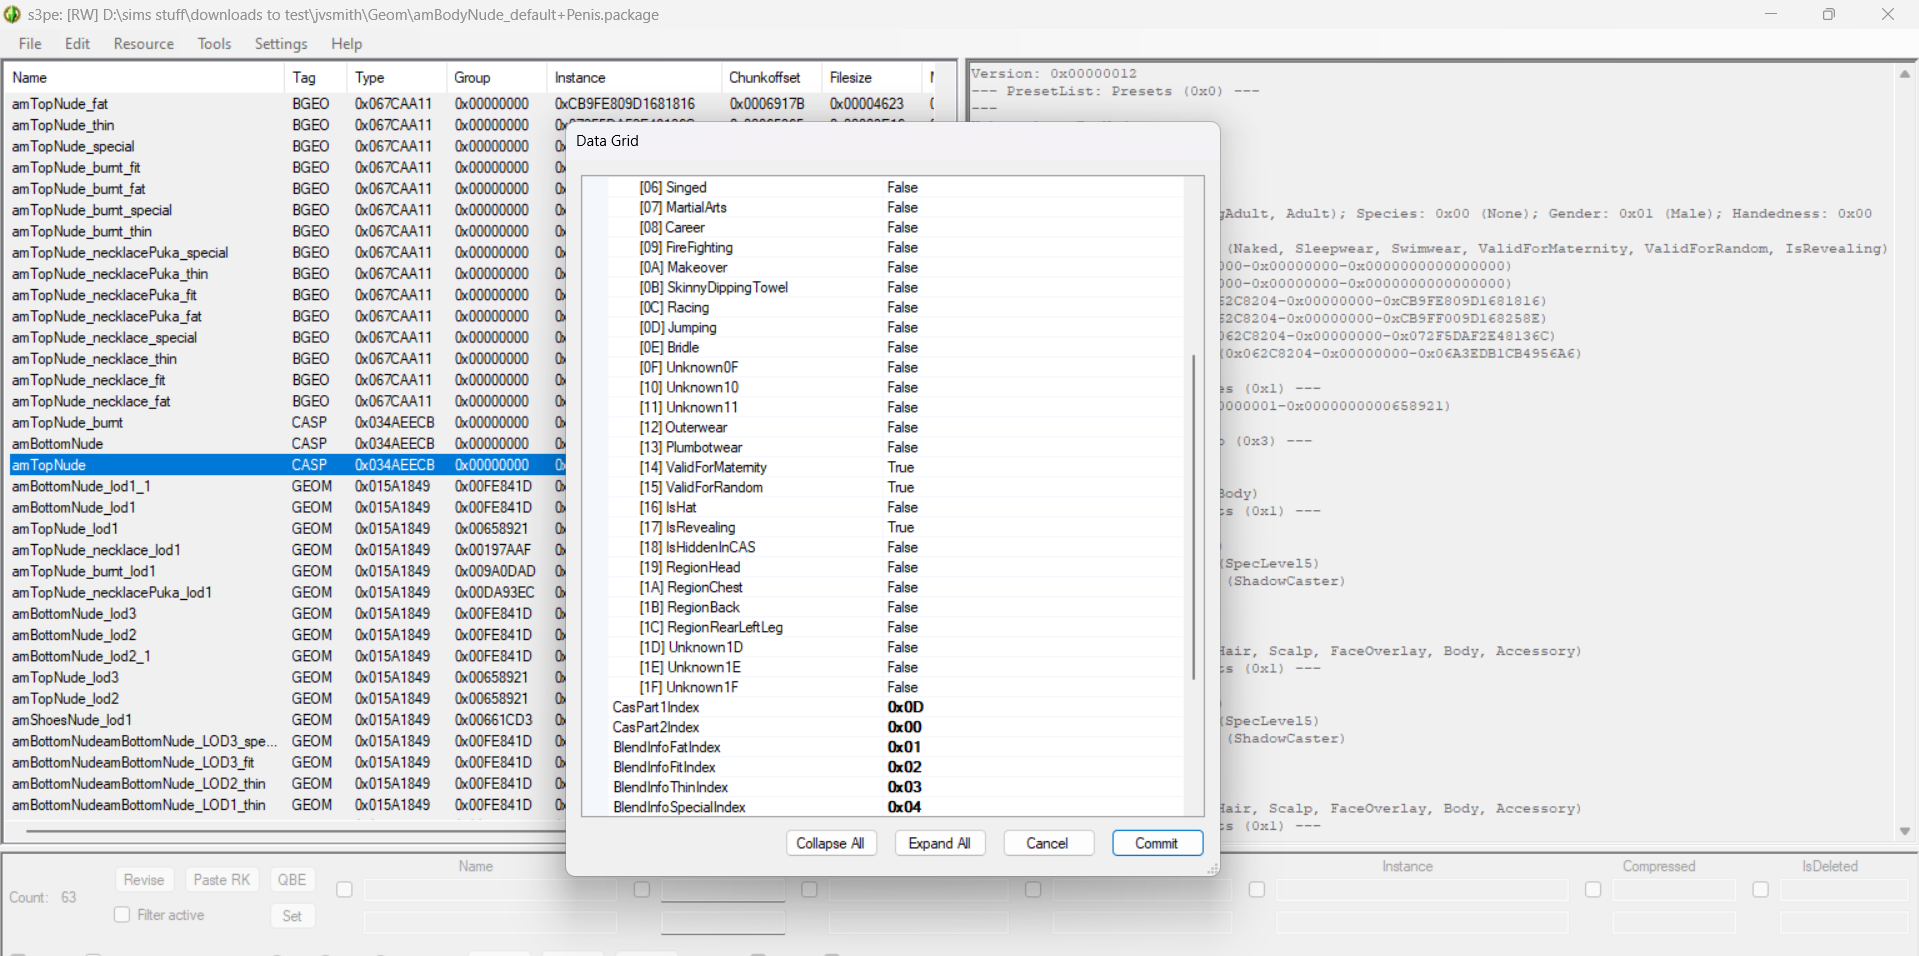The height and width of the screenshot is (956, 1919).
Task: Click the True value of [14] ValidForMaternity
Action: click(900, 467)
